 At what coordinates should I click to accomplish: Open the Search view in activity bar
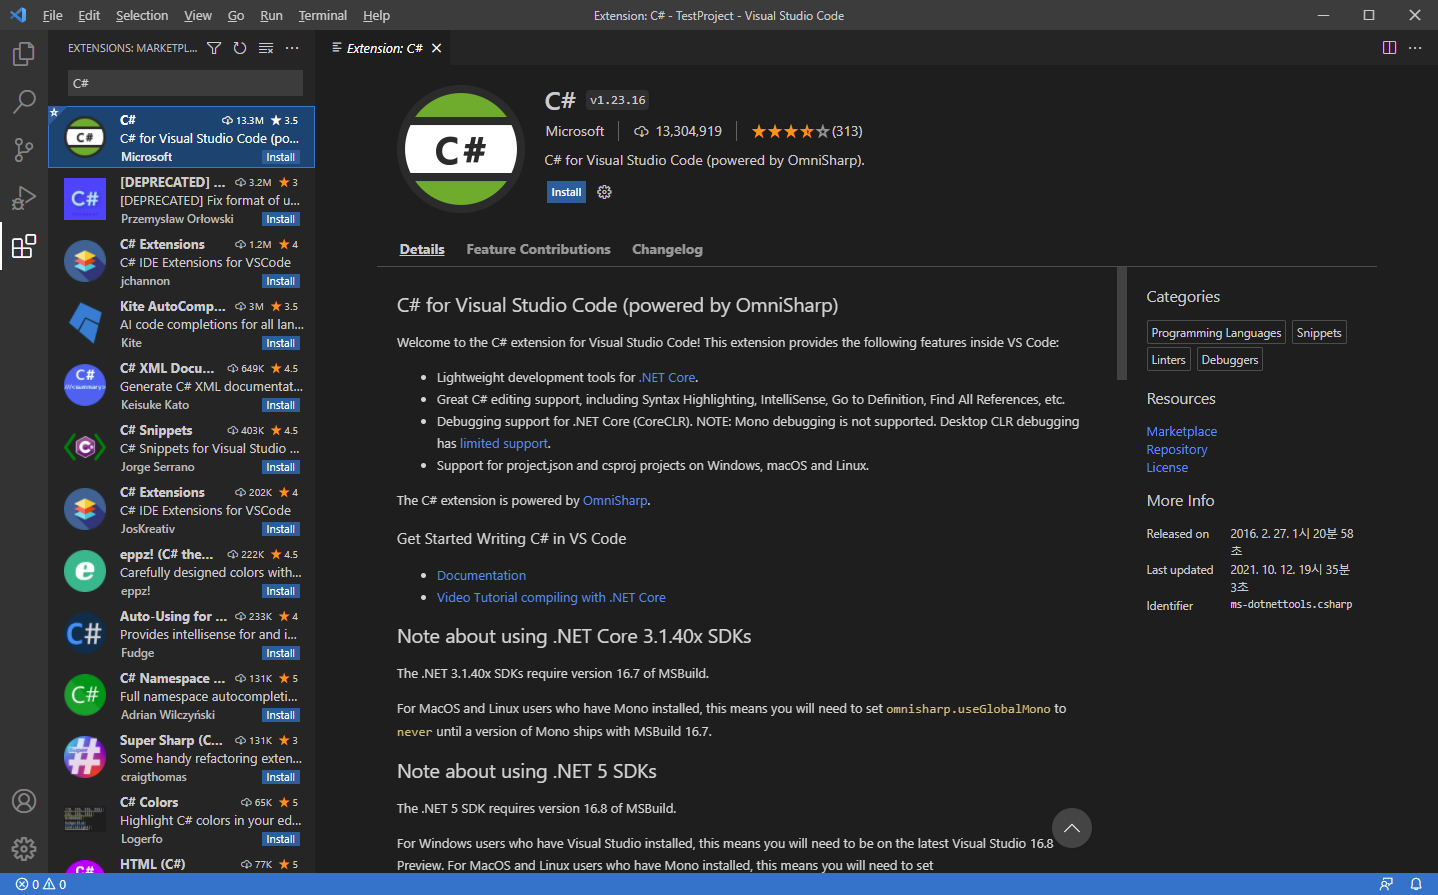click(24, 101)
